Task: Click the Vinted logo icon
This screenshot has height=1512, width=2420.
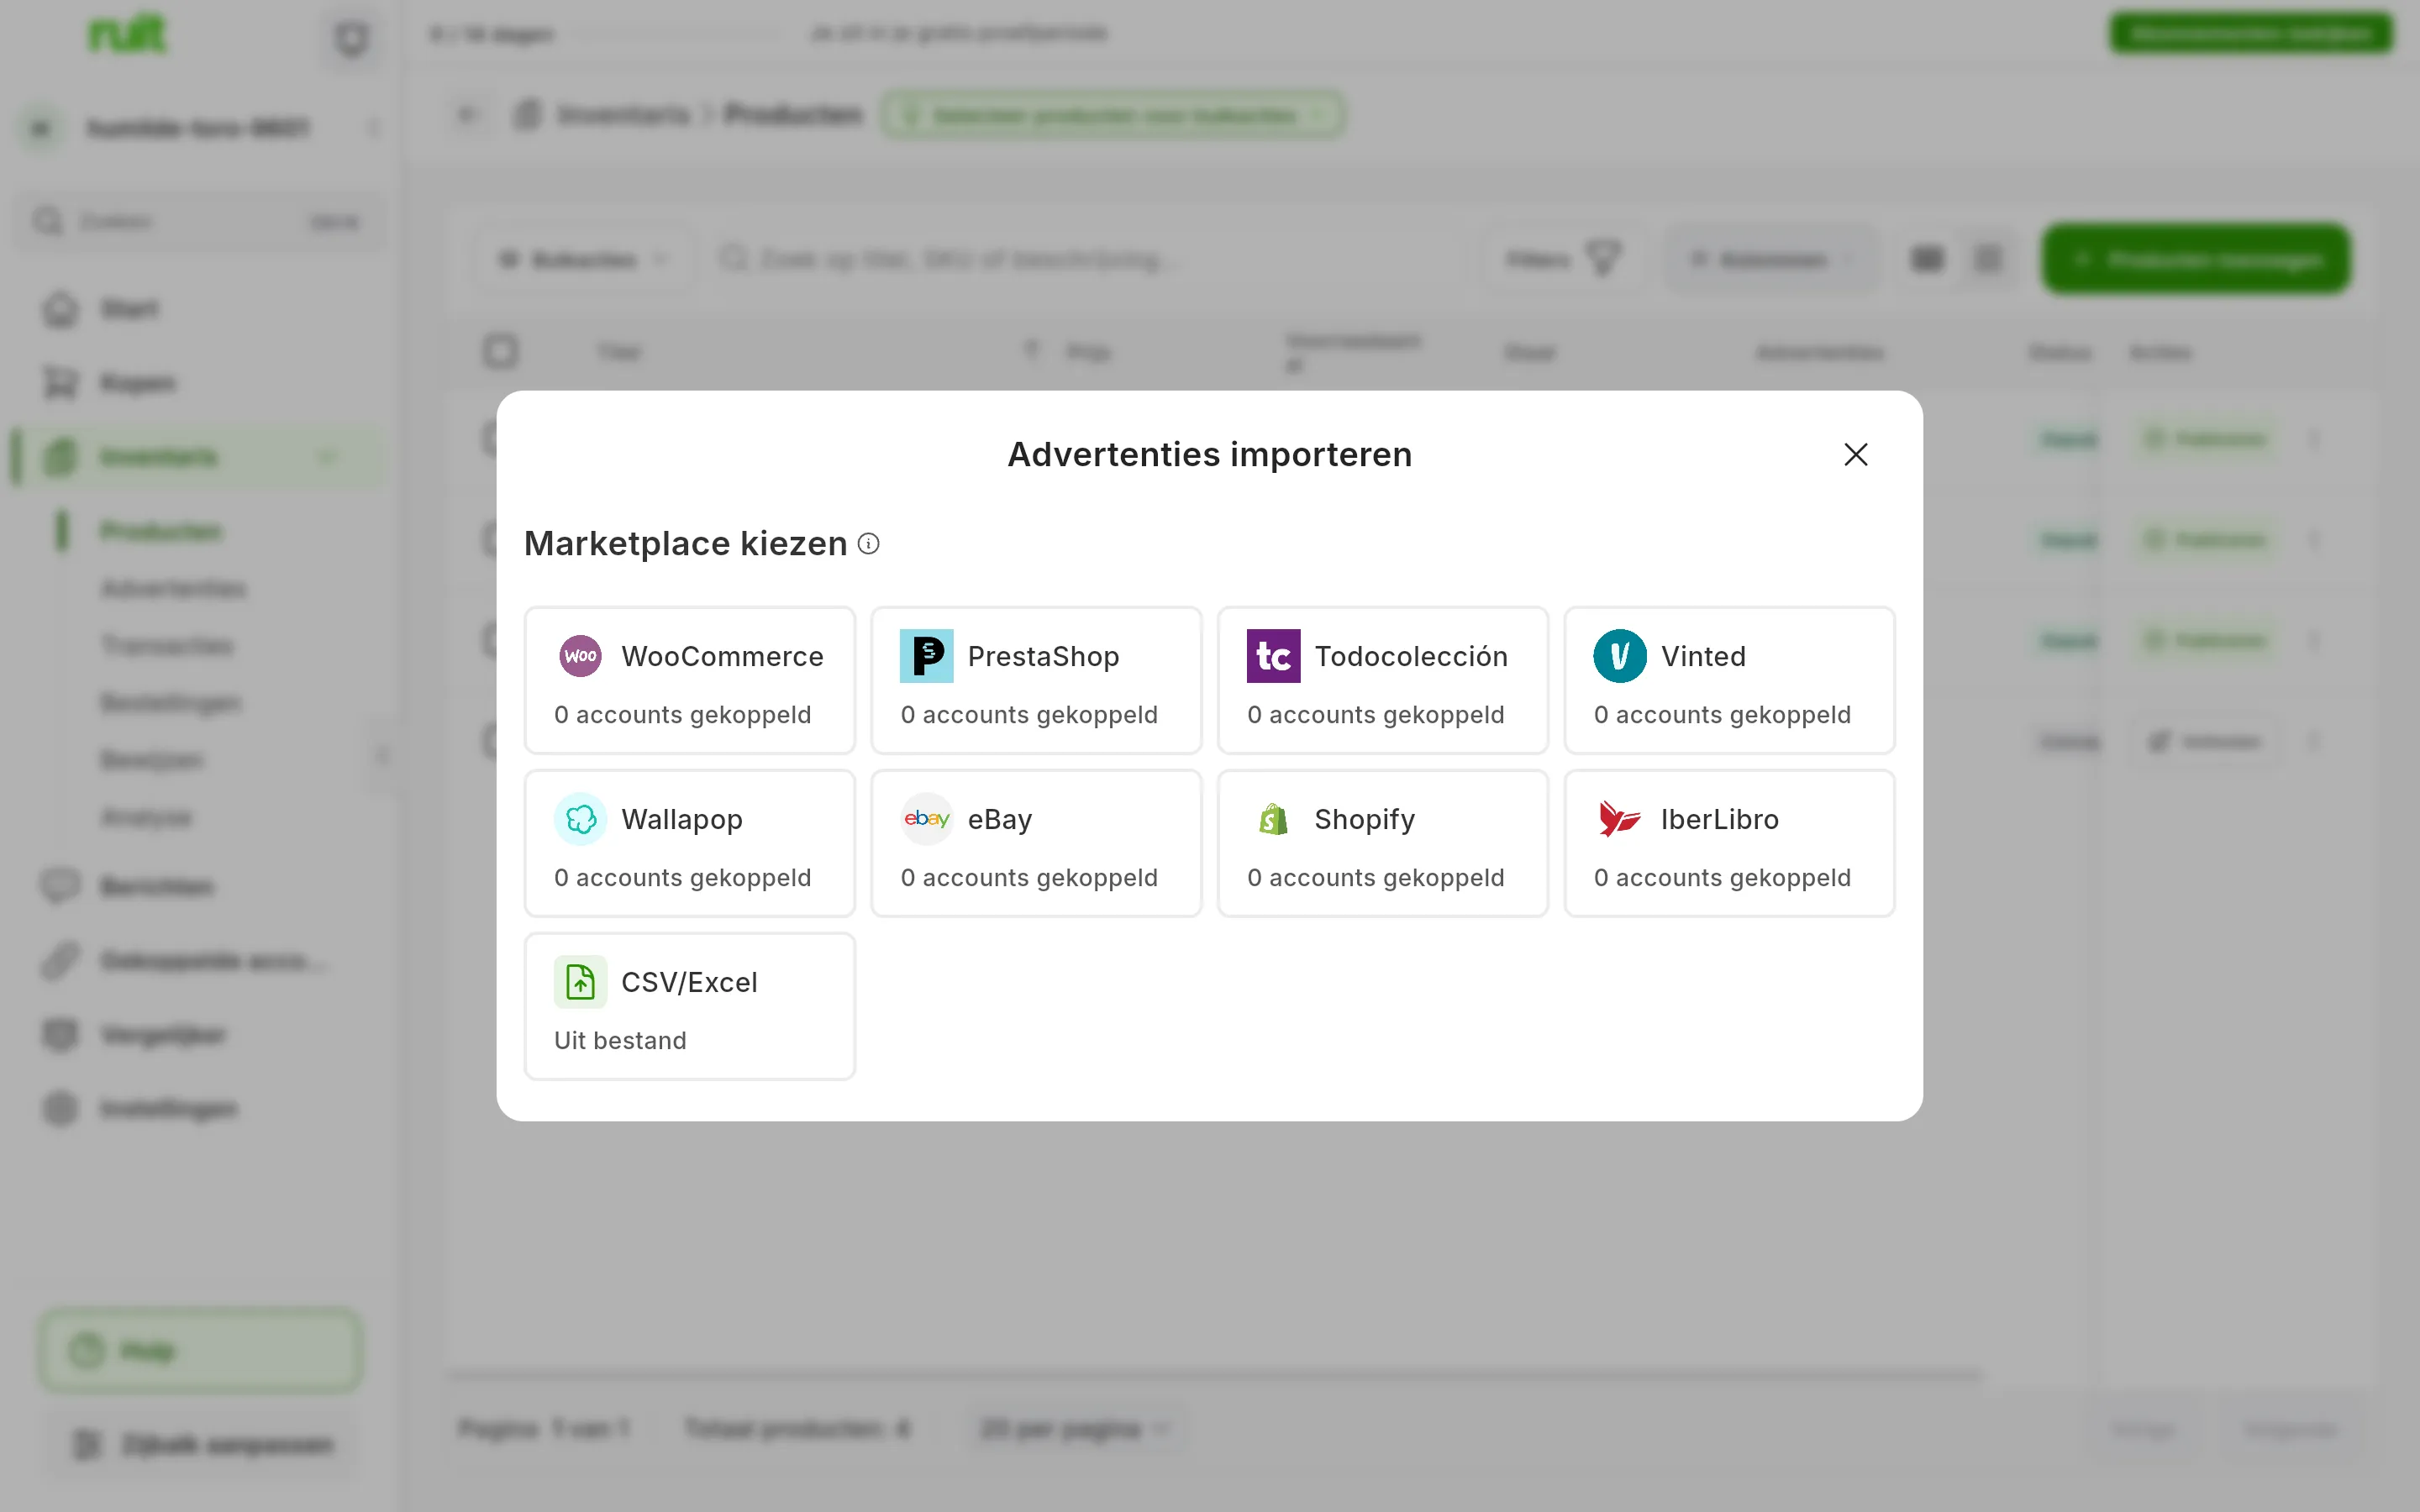Action: point(1619,656)
